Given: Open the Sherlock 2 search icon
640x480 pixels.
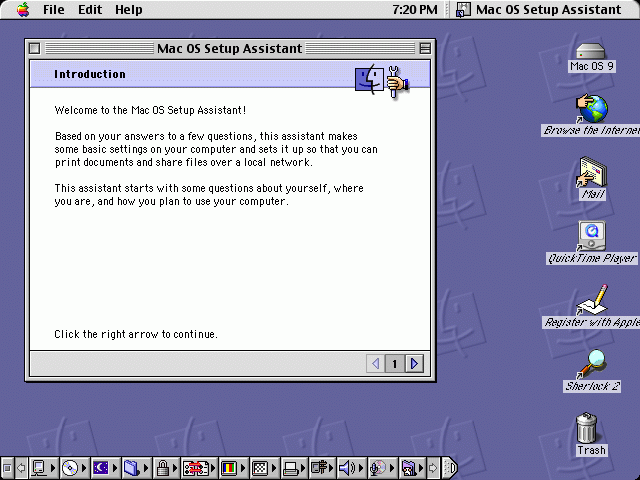Looking at the screenshot, I should coord(592,363).
